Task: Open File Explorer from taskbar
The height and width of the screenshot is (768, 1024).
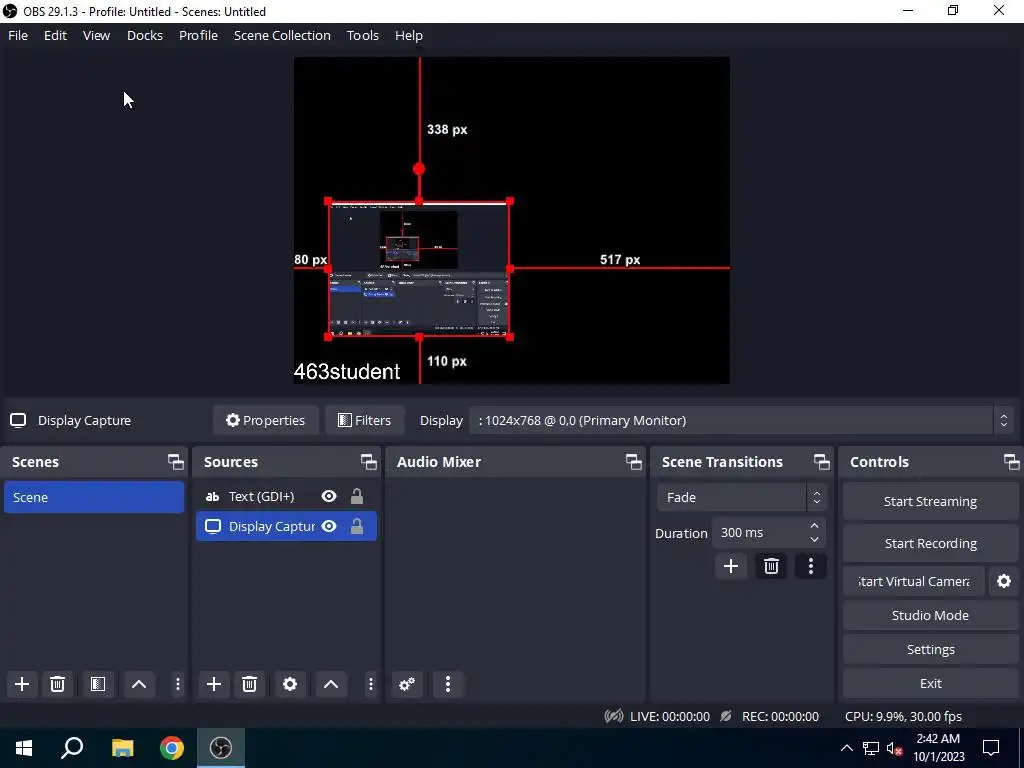Action: (122, 748)
